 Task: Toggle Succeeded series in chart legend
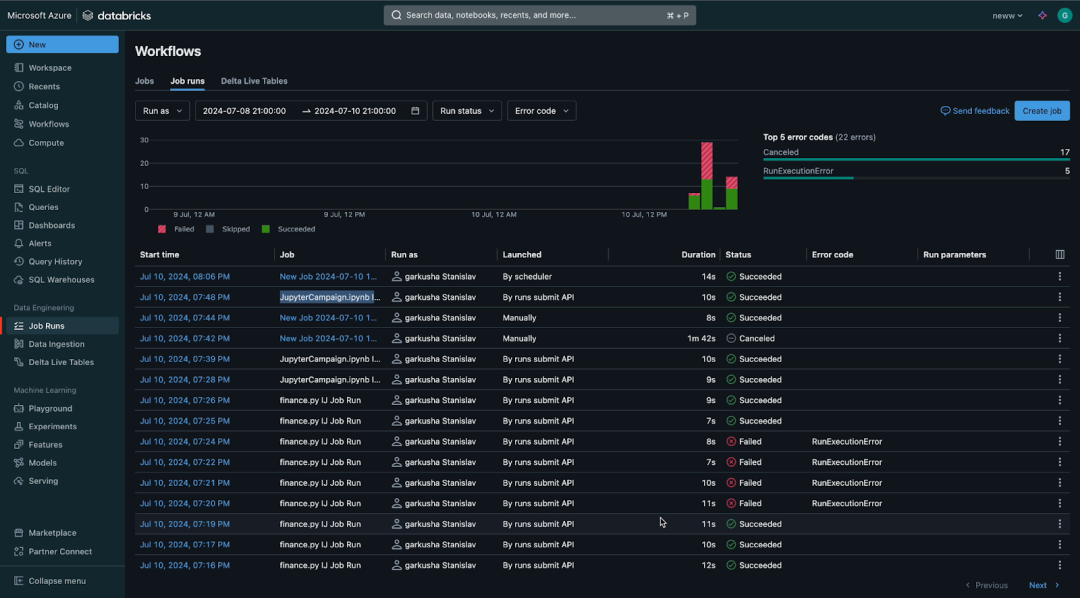tap(289, 229)
